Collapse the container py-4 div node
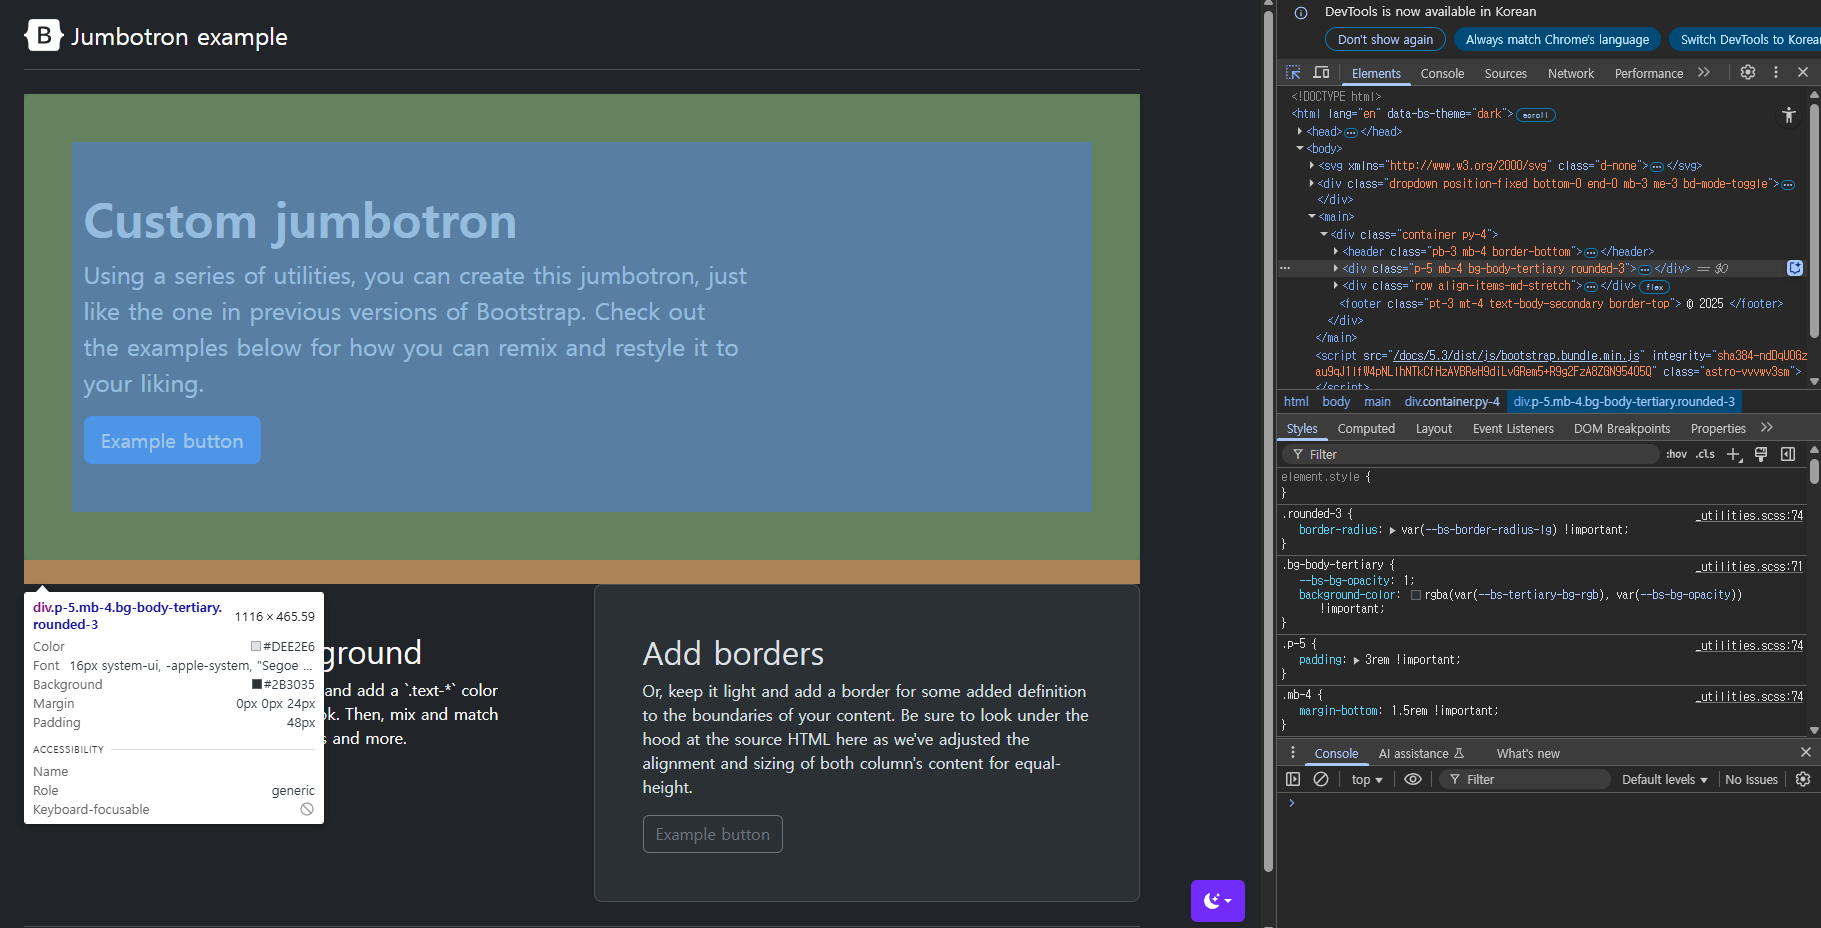The height and width of the screenshot is (928, 1821). [x=1324, y=234]
